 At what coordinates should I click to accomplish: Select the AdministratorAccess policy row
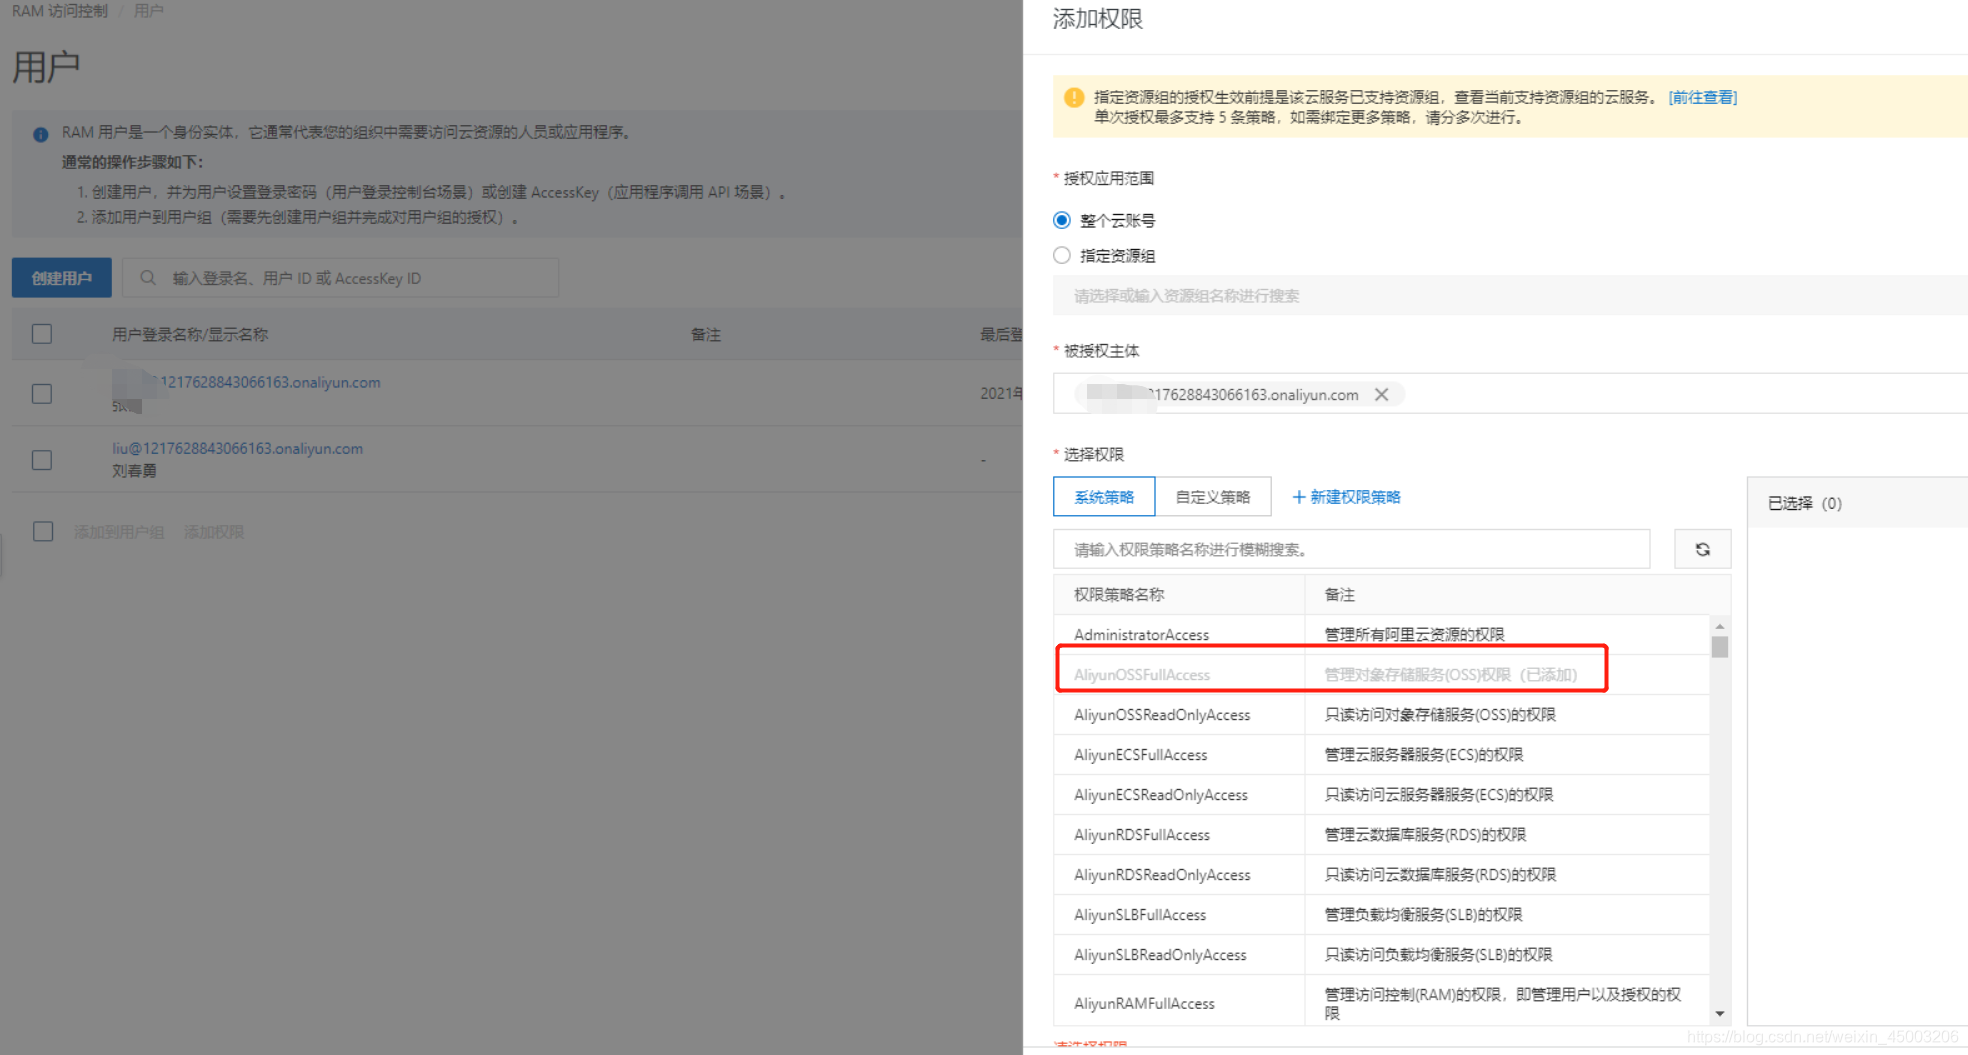[x=1382, y=635]
